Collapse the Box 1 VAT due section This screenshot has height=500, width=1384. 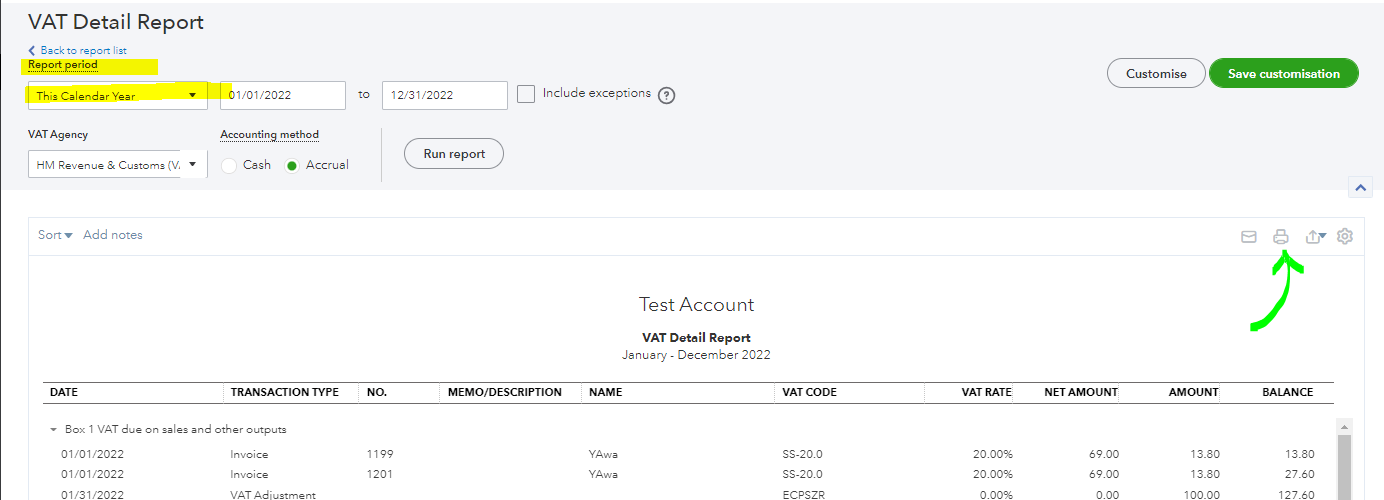[x=54, y=430]
